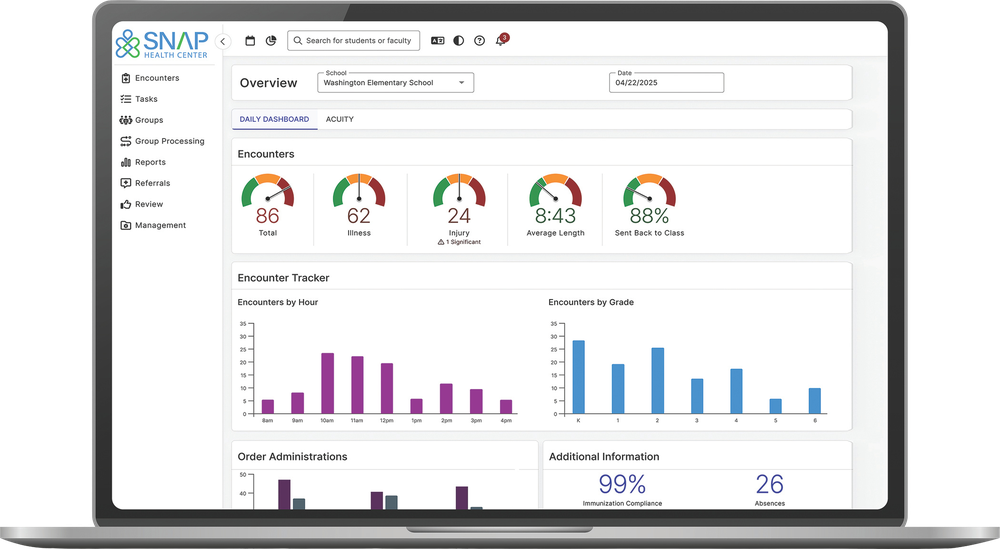Click the 'Overview' page title

(268, 83)
